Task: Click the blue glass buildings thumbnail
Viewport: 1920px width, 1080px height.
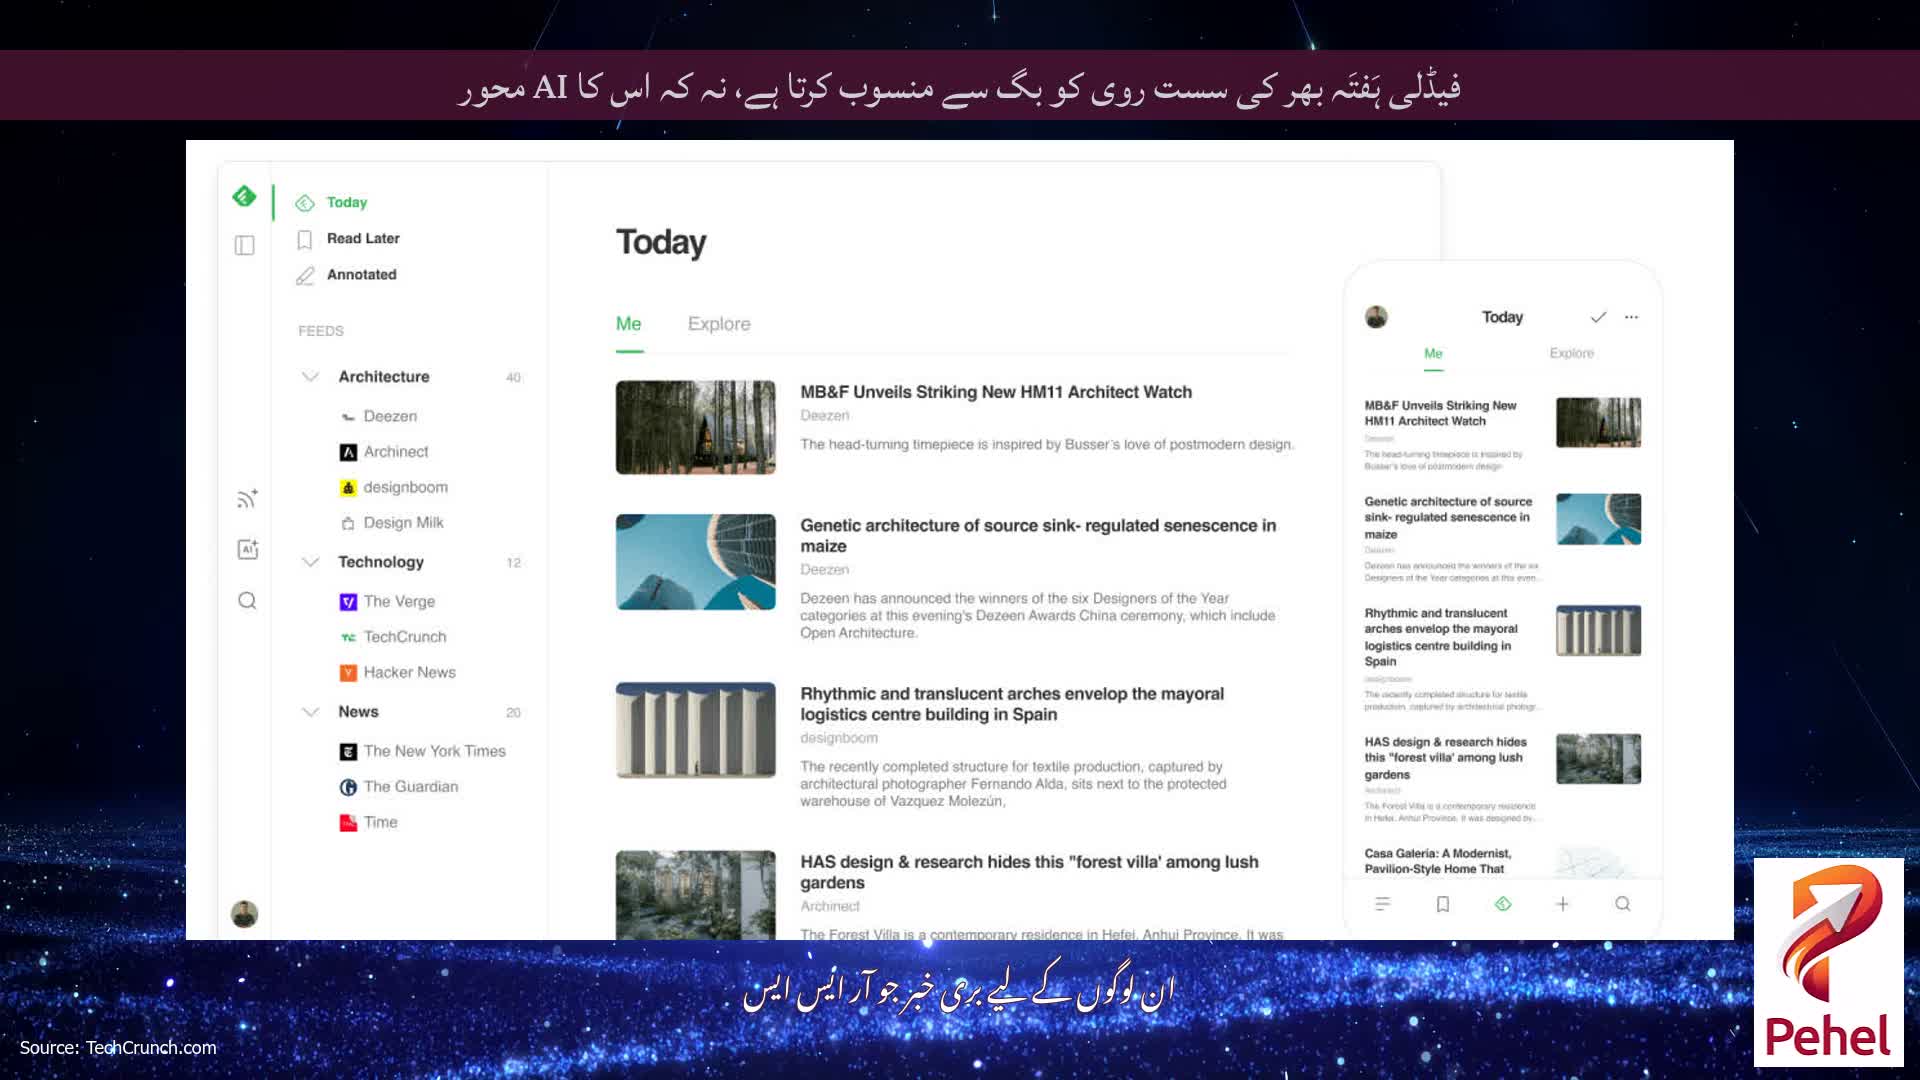Action: click(x=695, y=562)
